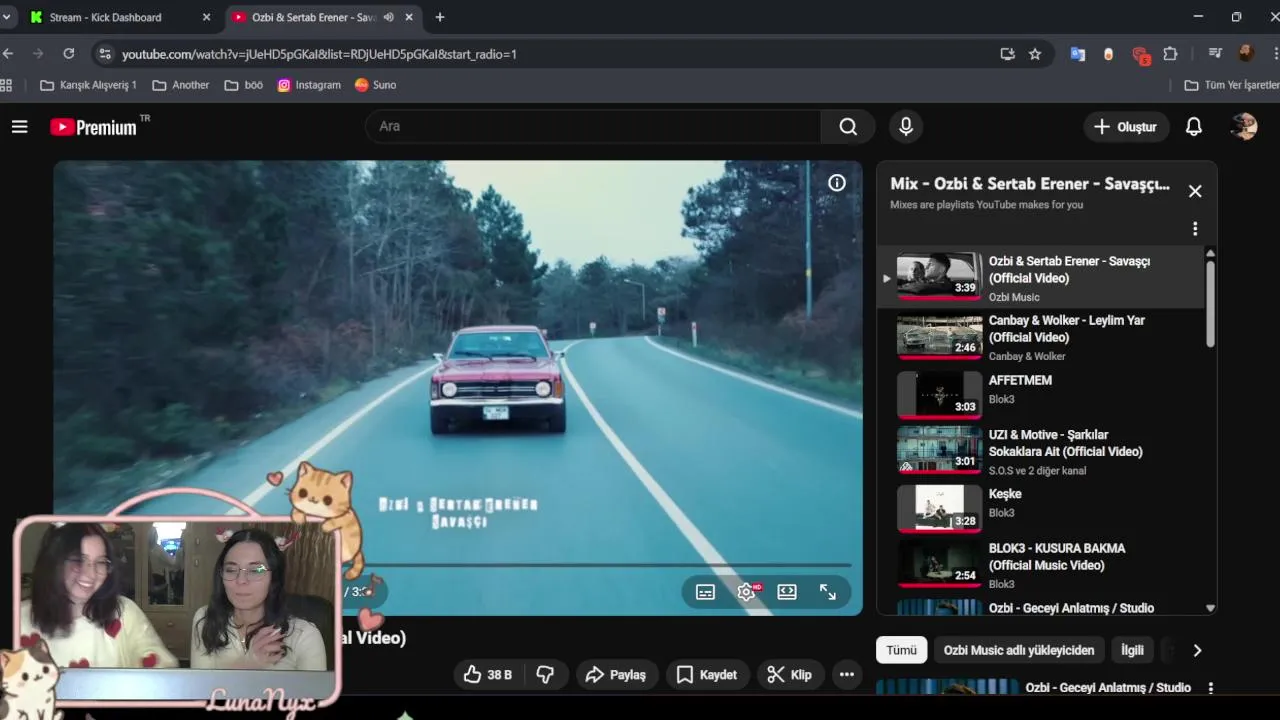Bookmark this page with star icon
This screenshot has width=1280, height=720.
pyautogui.click(x=1035, y=54)
